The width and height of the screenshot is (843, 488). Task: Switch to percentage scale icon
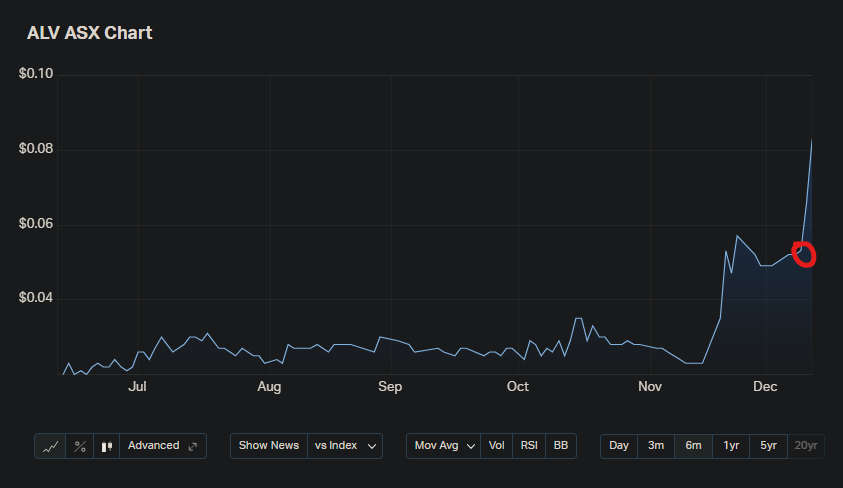click(80, 446)
